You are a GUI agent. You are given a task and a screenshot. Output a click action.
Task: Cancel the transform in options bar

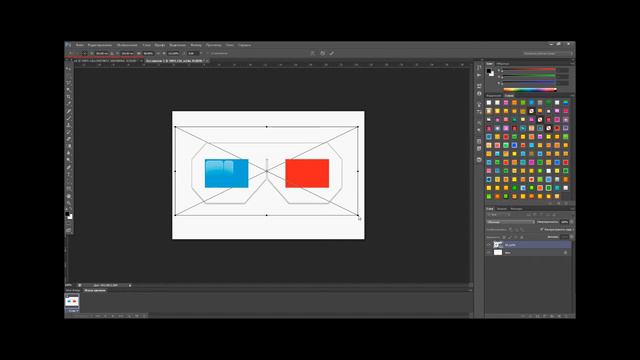tap(322, 53)
